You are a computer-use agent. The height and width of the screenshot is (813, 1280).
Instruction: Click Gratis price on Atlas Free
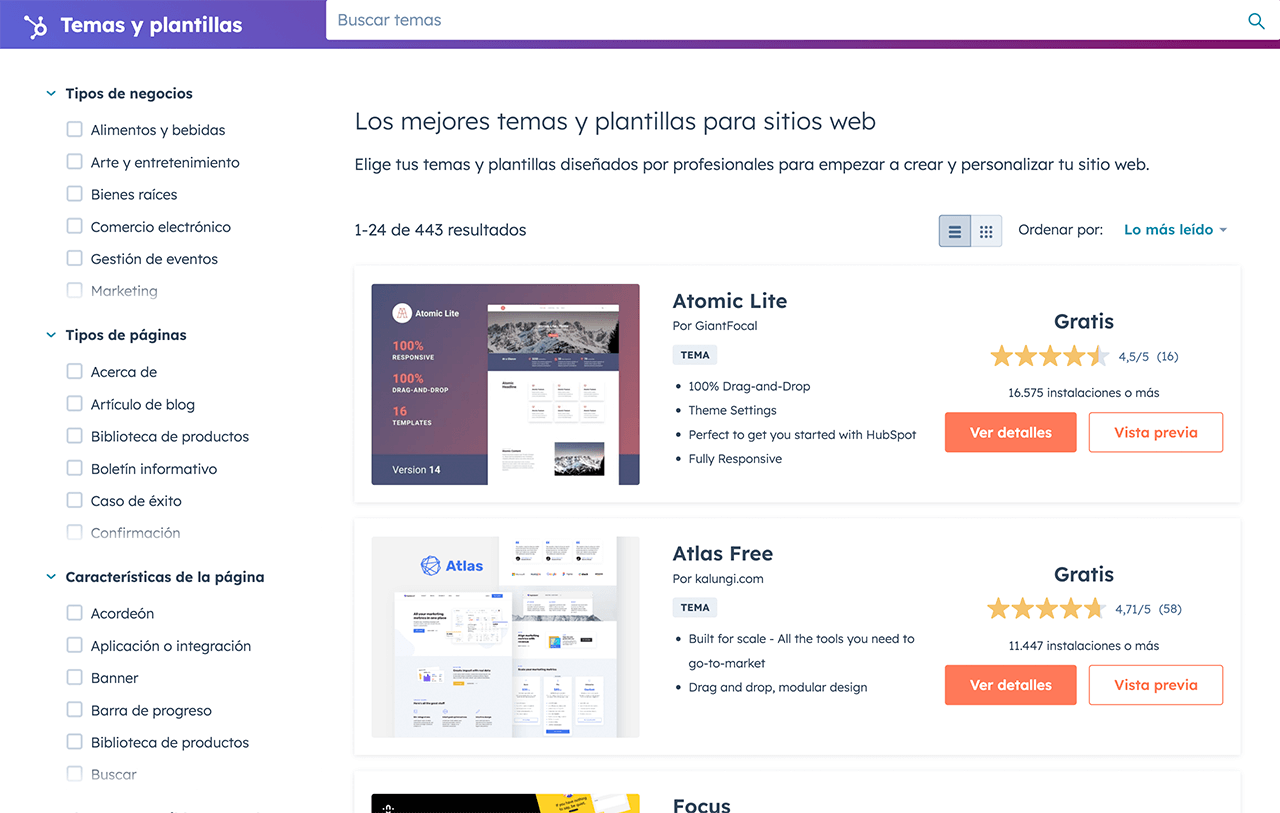click(x=1084, y=574)
